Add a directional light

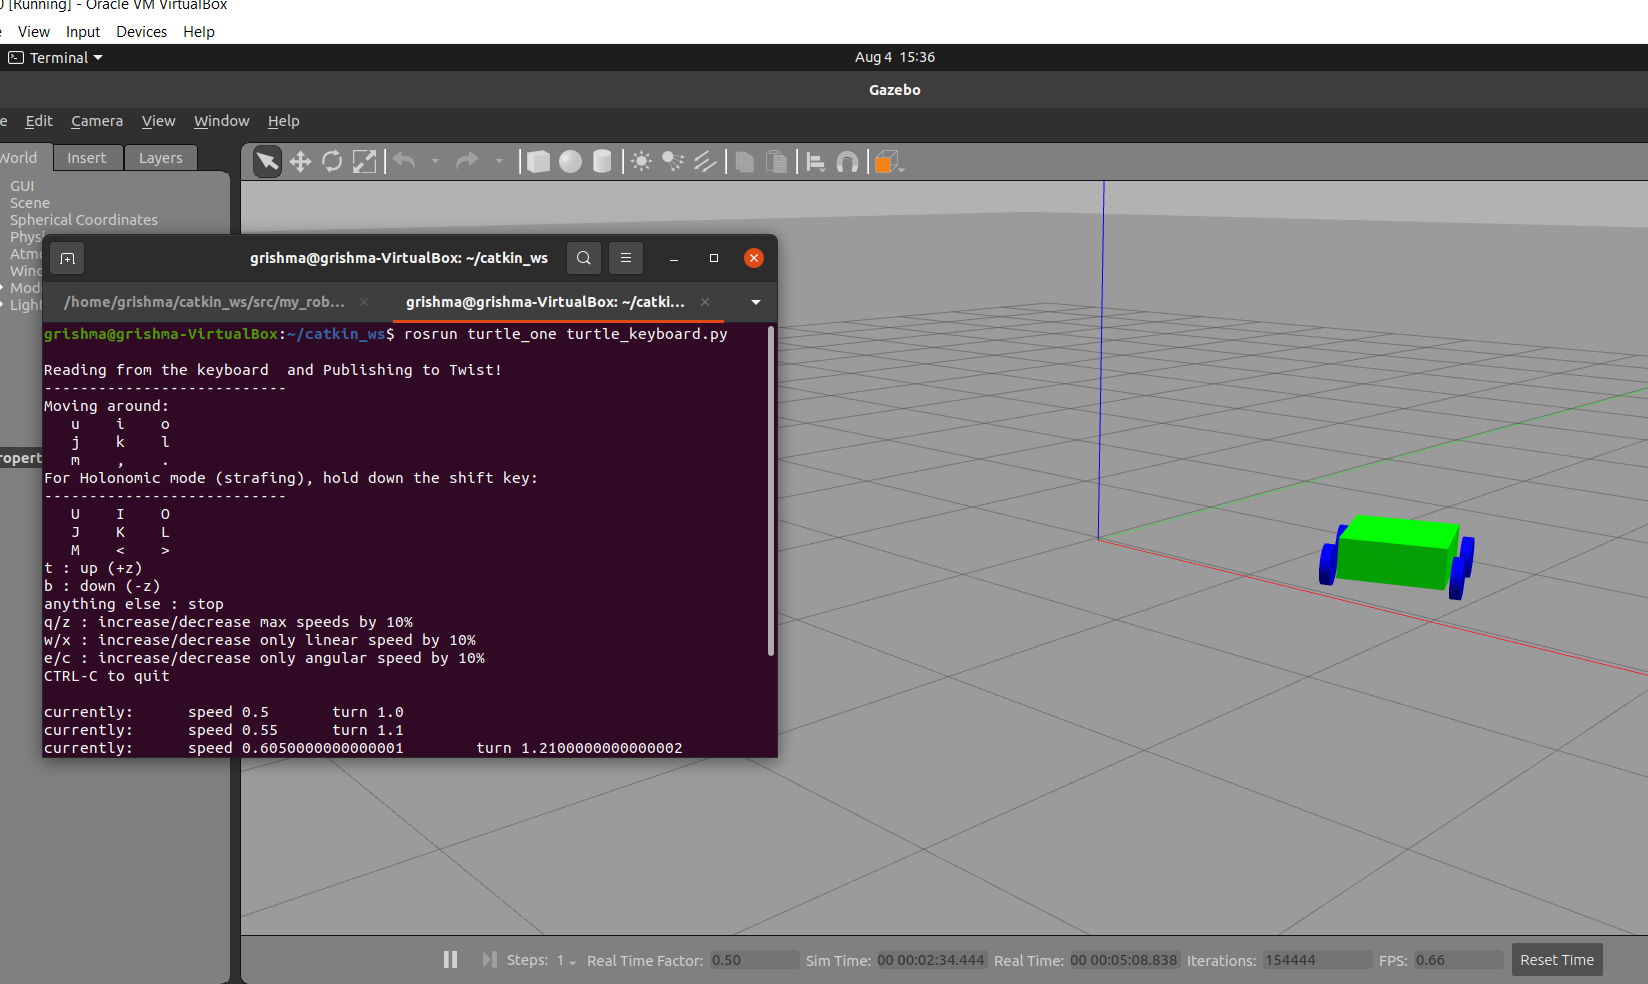(705, 161)
